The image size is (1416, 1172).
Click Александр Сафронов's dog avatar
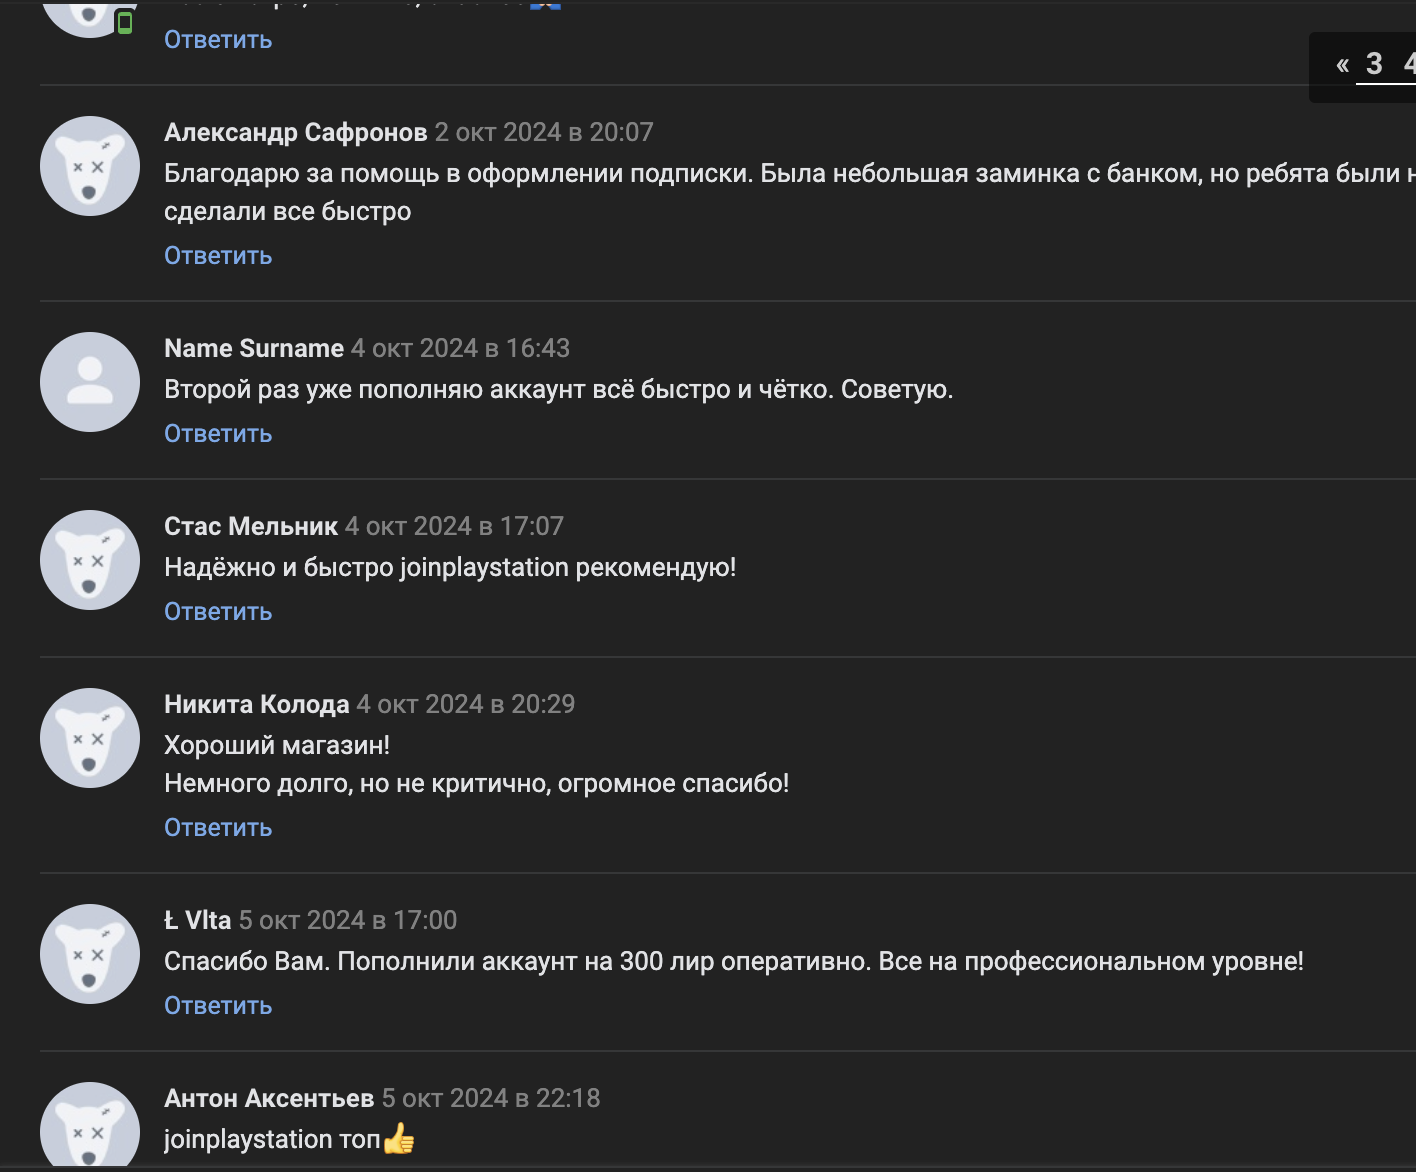[90, 166]
